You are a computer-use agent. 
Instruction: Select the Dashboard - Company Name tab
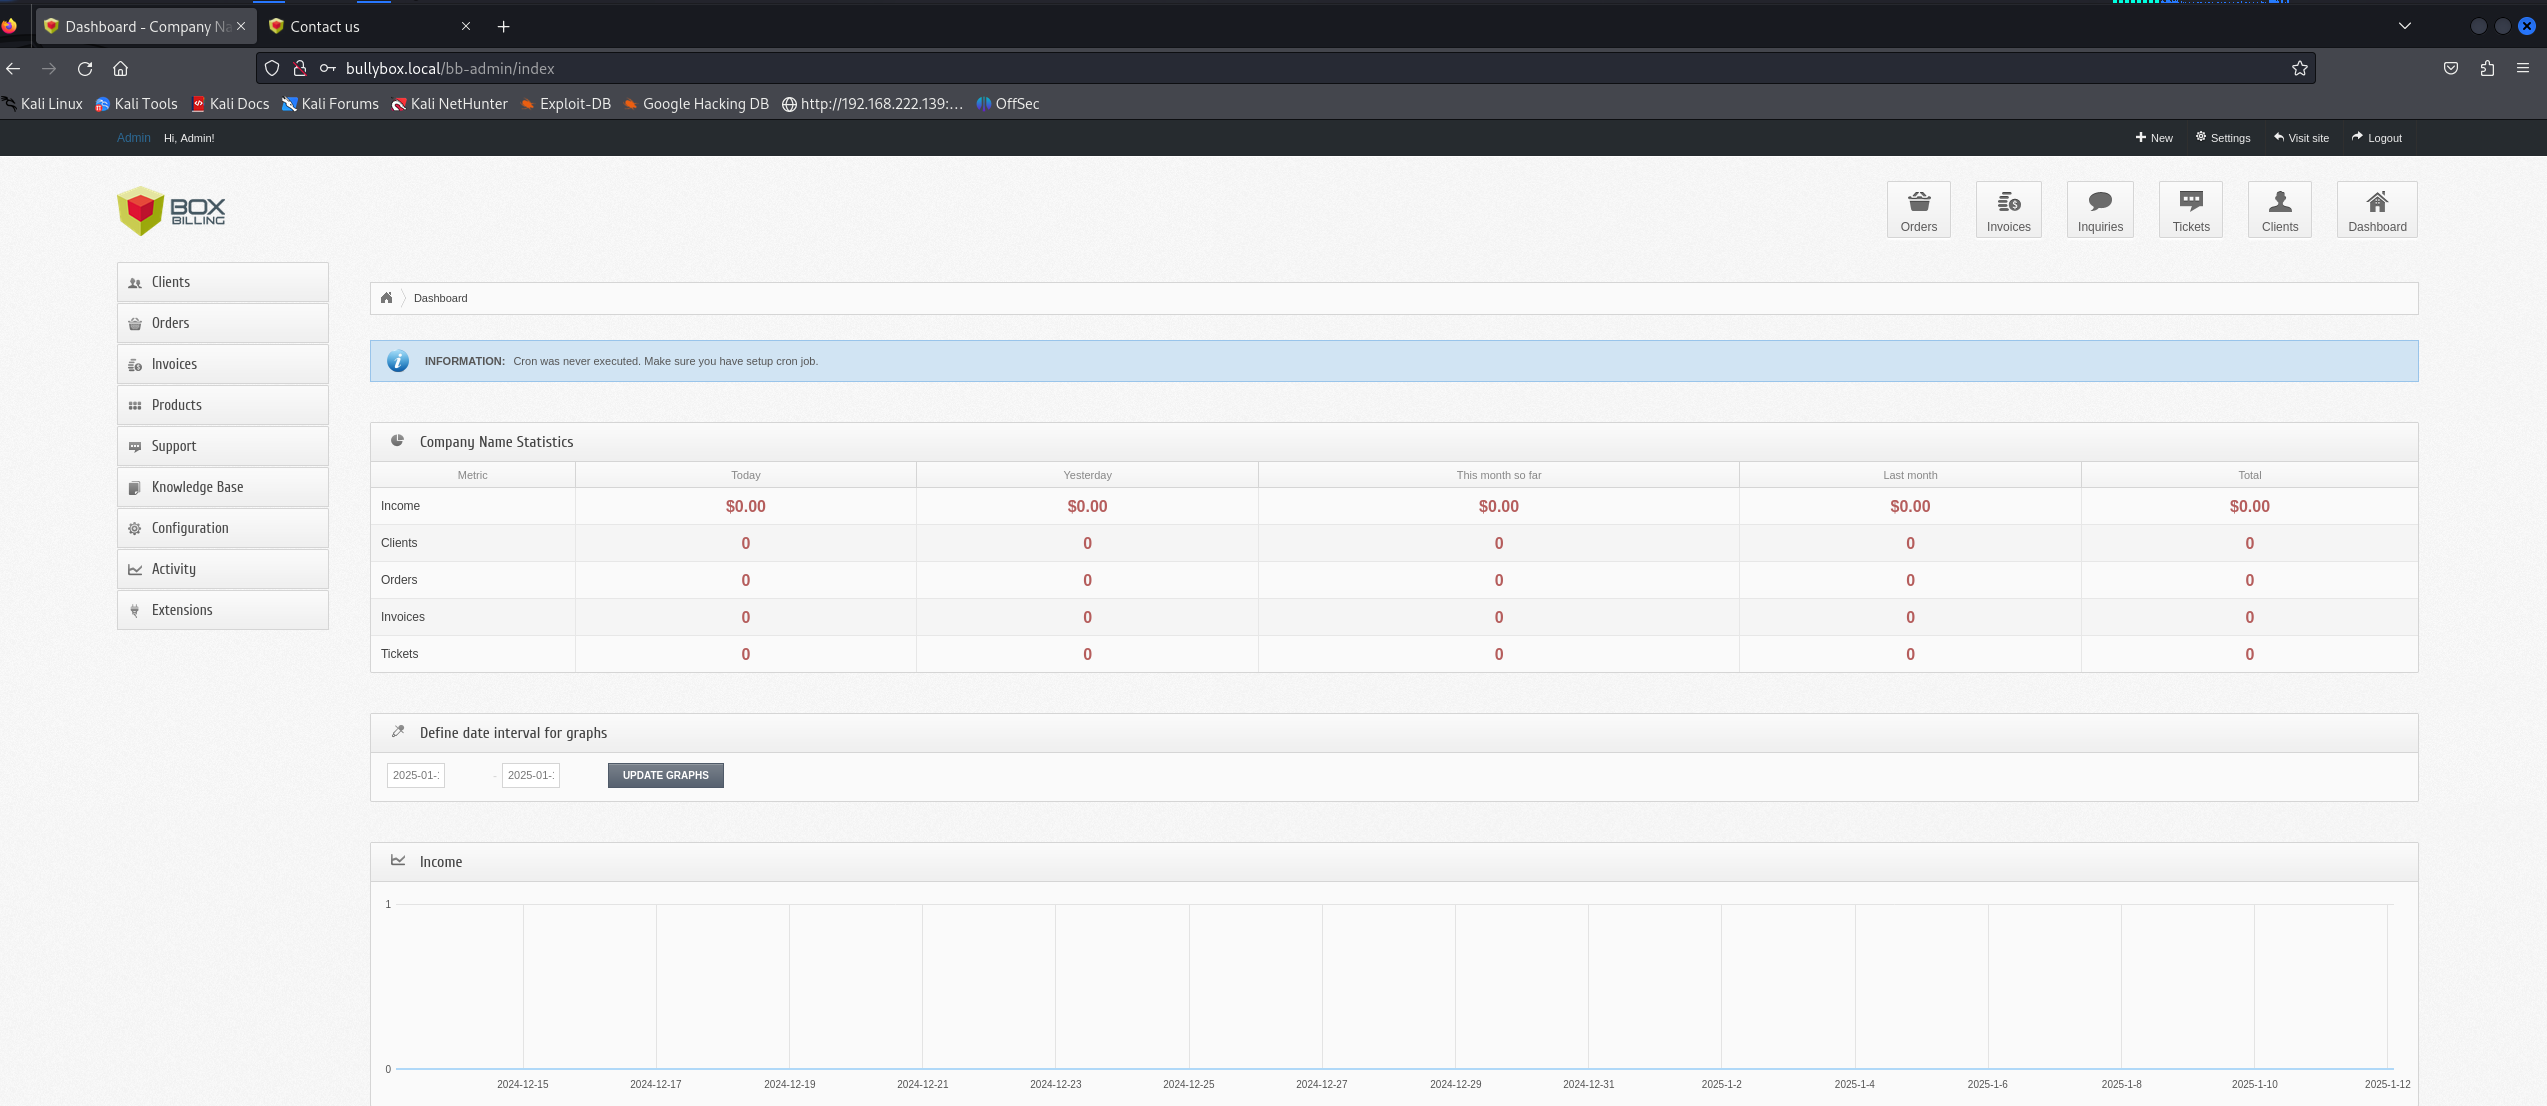(x=146, y=27)
